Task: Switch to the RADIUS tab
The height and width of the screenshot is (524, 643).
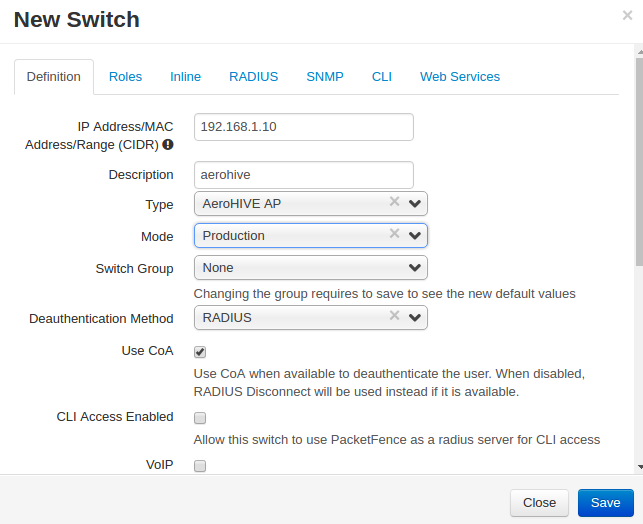Action: [253, 77]
